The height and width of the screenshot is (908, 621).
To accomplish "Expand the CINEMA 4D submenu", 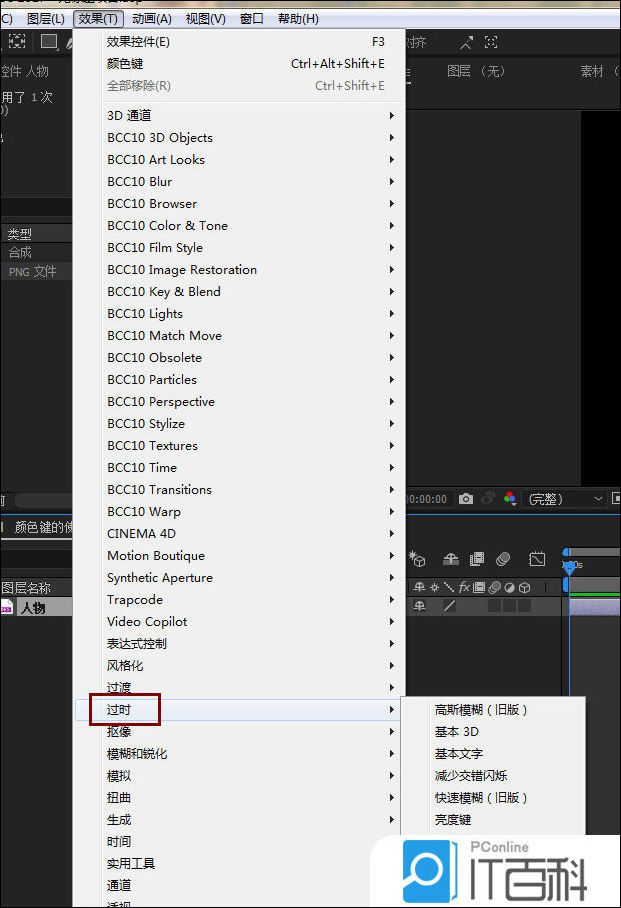I will 240,533.
